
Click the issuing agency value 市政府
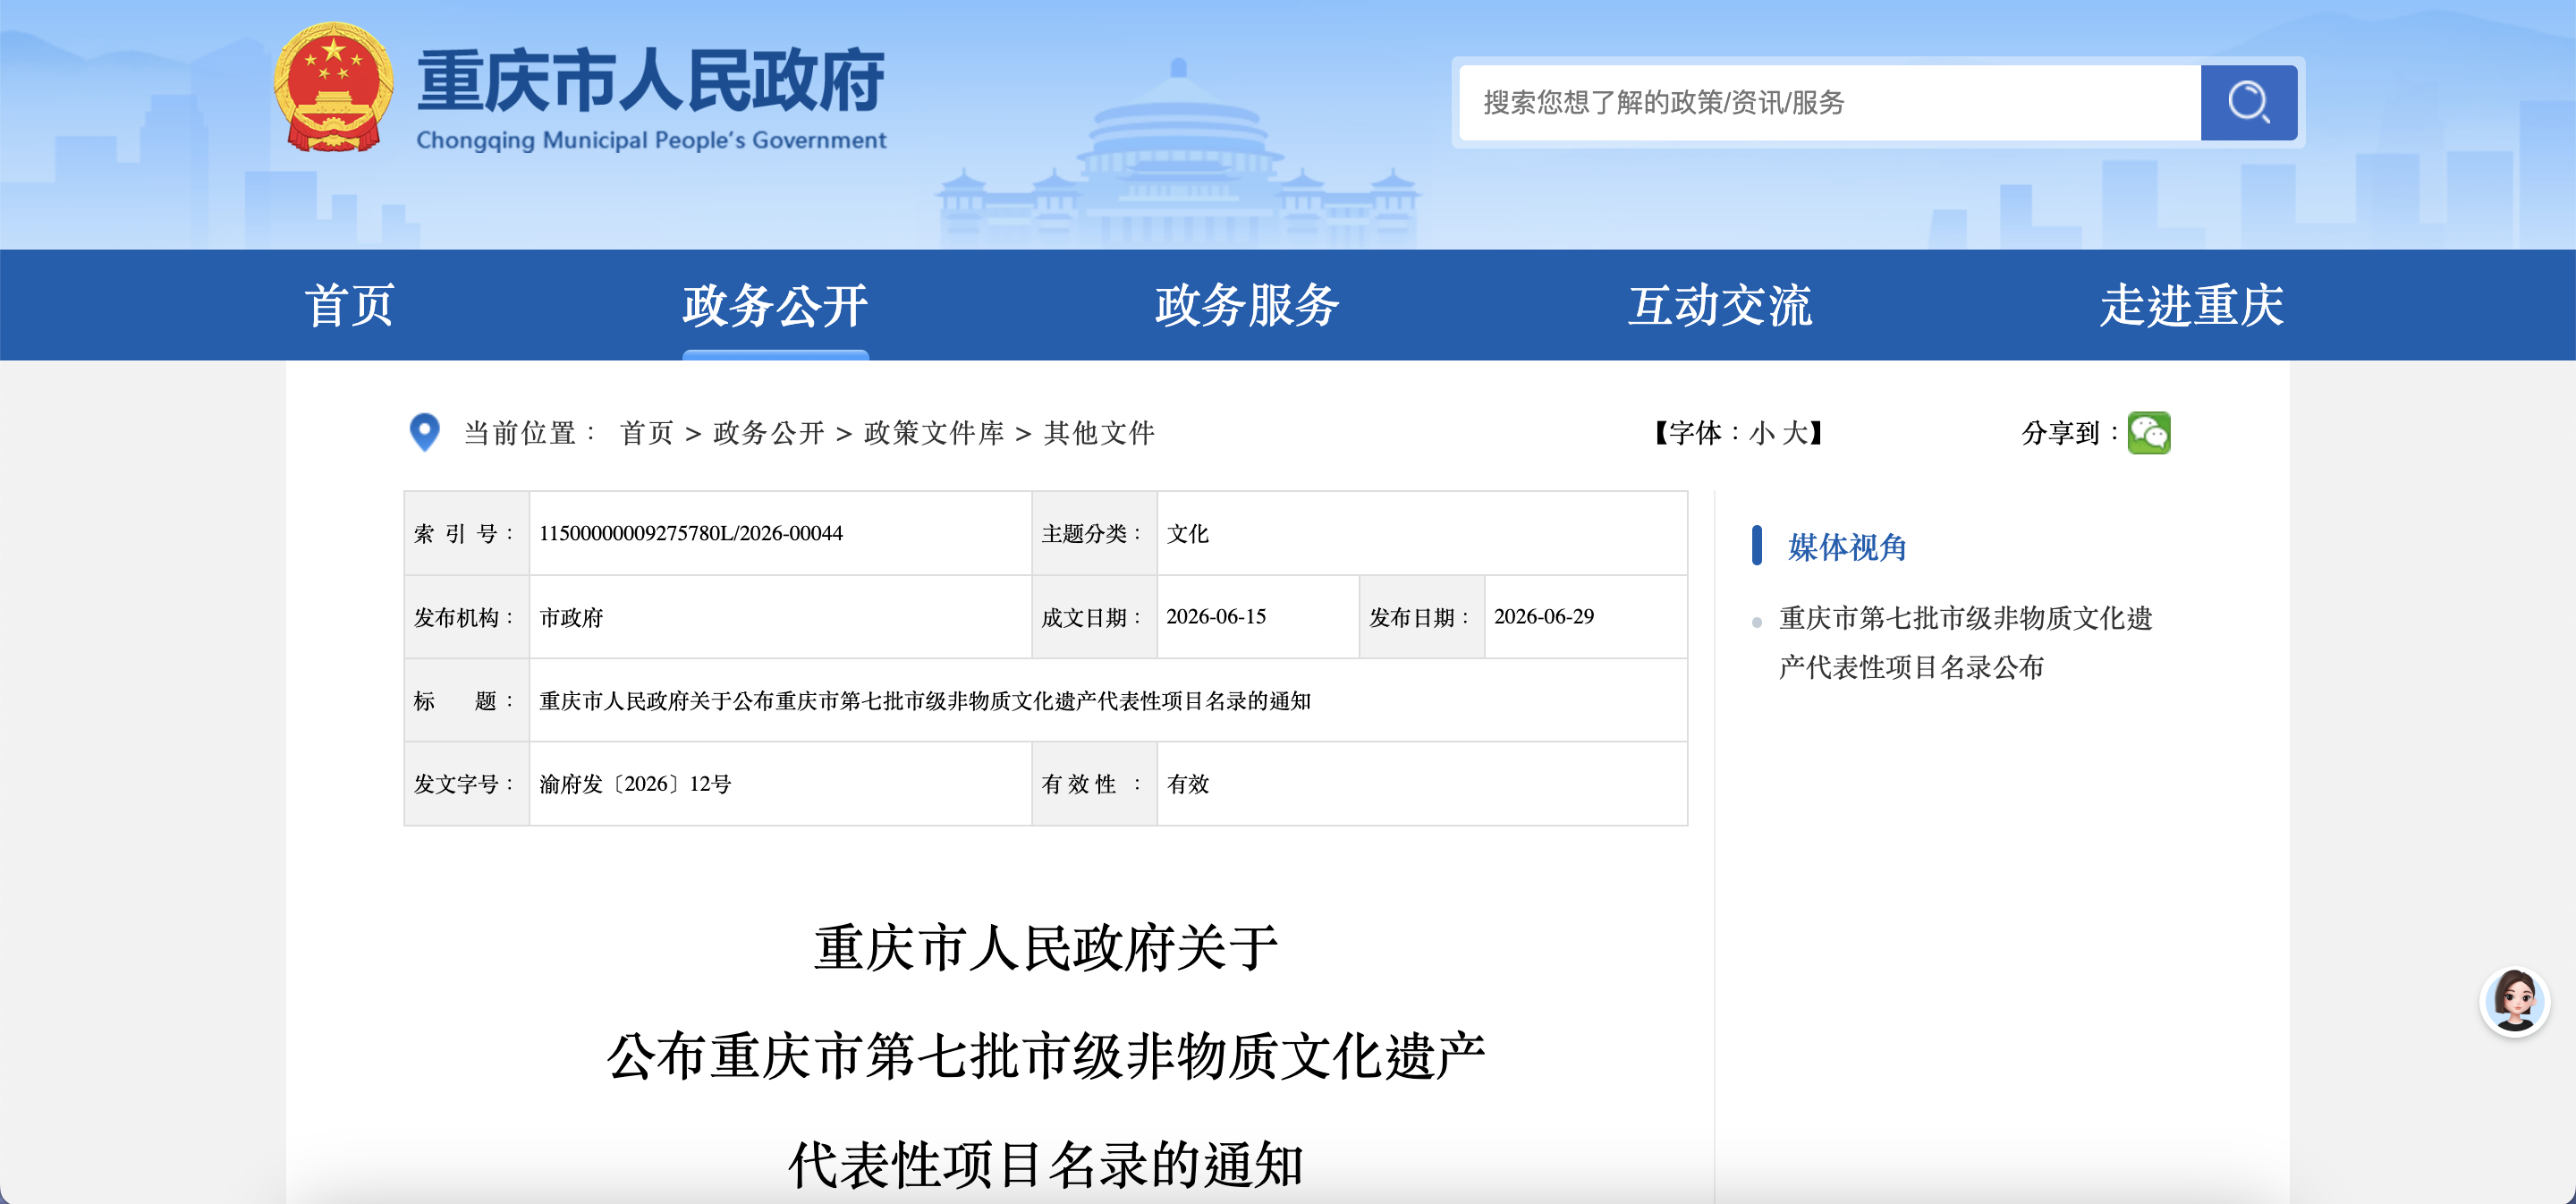(572, 617)
